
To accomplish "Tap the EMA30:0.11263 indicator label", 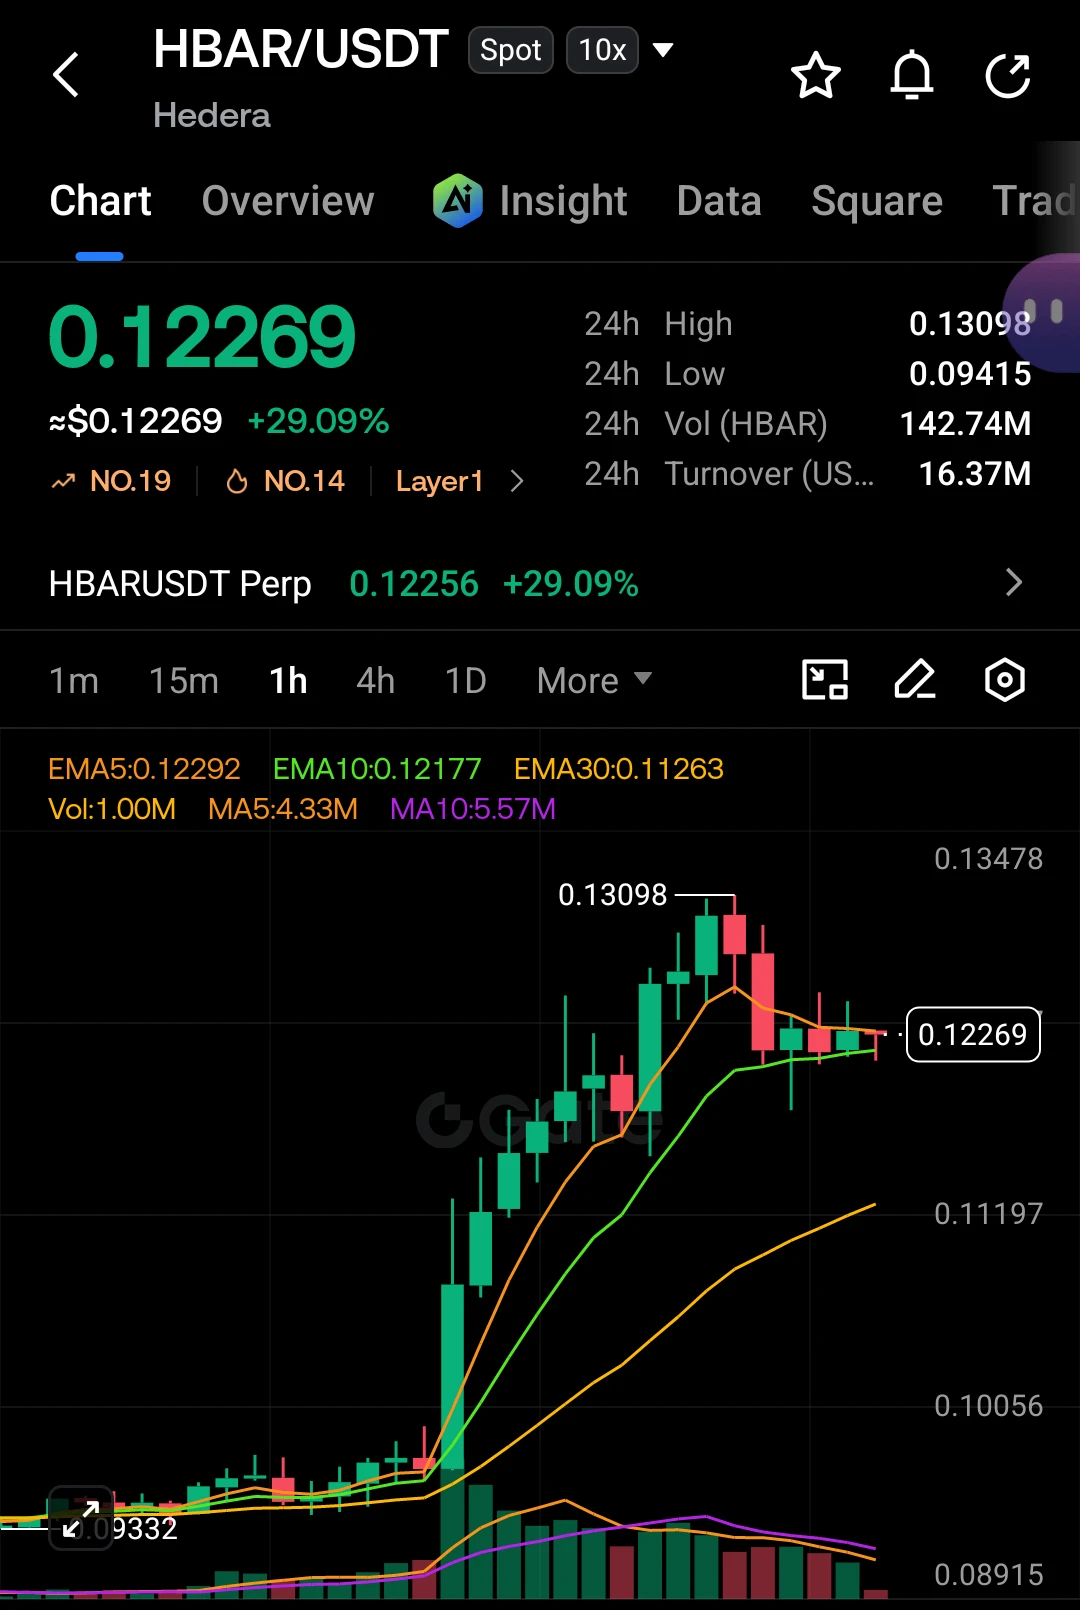I will [618, 769].
